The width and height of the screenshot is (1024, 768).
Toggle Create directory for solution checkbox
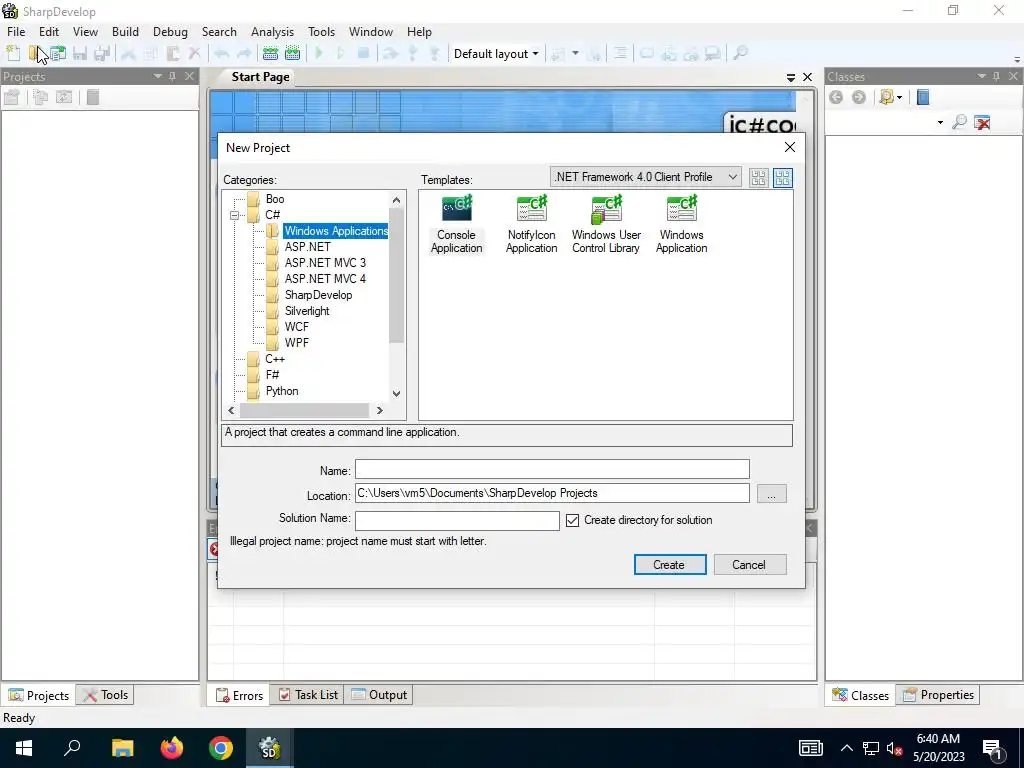[x=573, y=520]
